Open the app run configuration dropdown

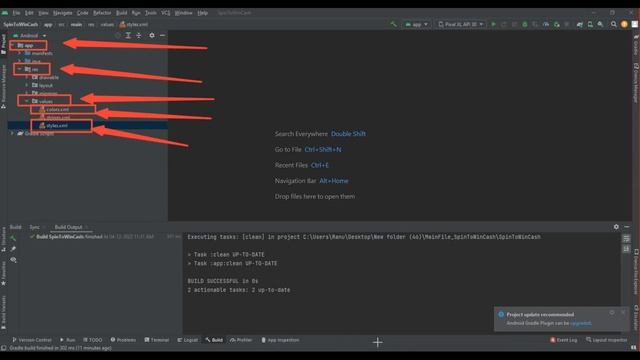tap(416, 24)
